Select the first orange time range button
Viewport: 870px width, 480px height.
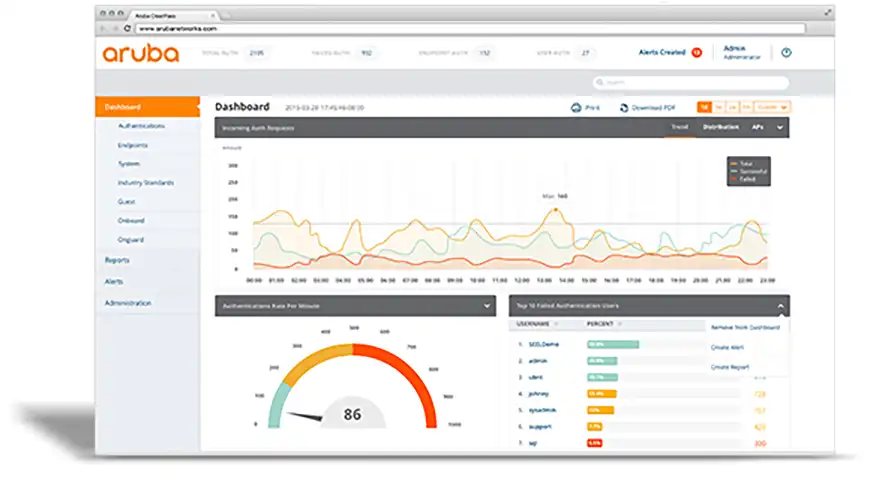click(x=704, y=107)
